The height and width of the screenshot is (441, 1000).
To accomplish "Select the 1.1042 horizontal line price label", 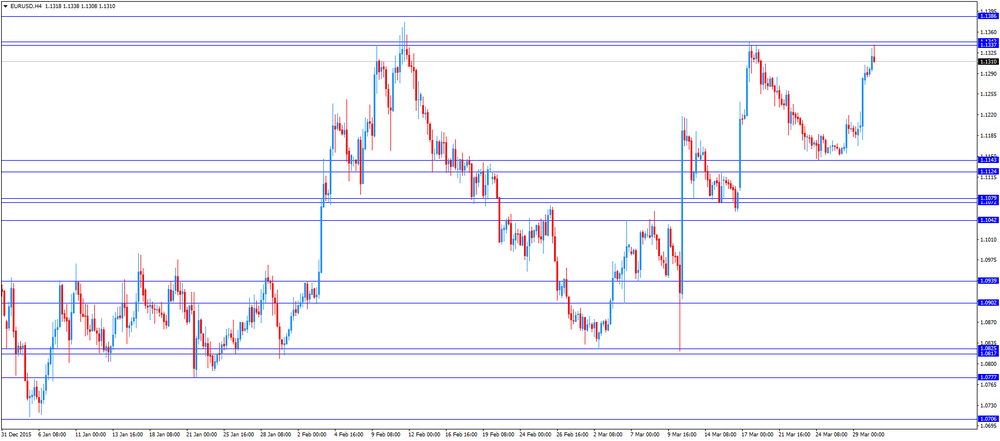I will [988, 220].
